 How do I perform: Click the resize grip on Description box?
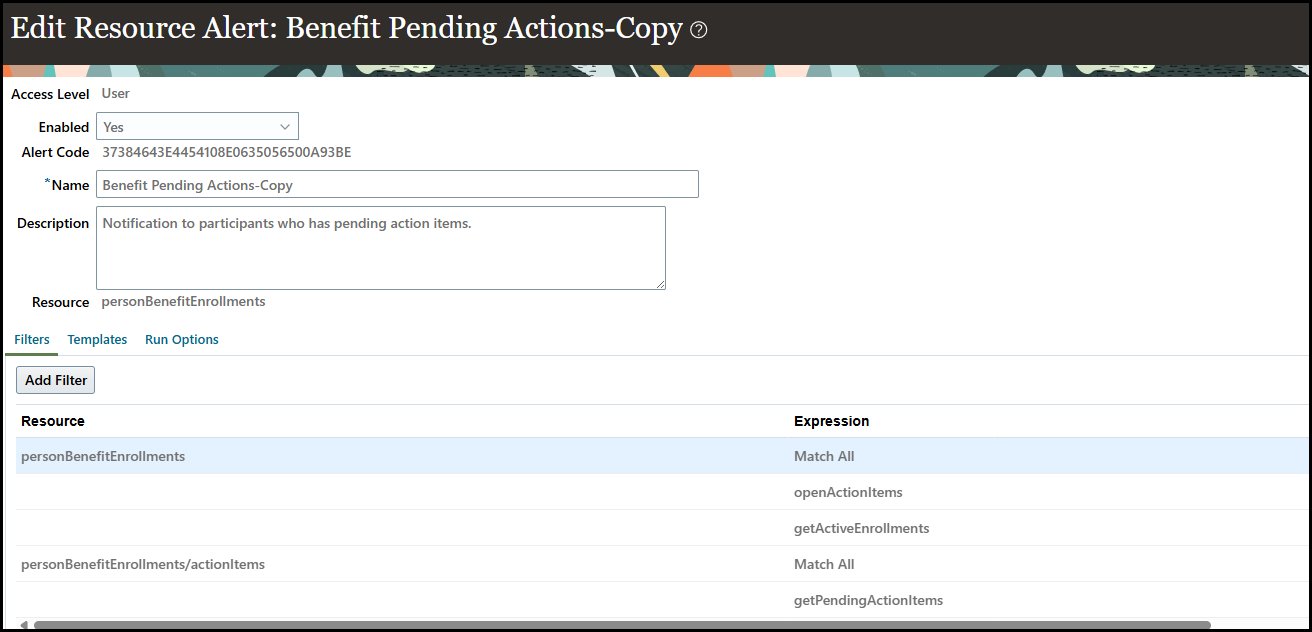click(x=661, y=286)
